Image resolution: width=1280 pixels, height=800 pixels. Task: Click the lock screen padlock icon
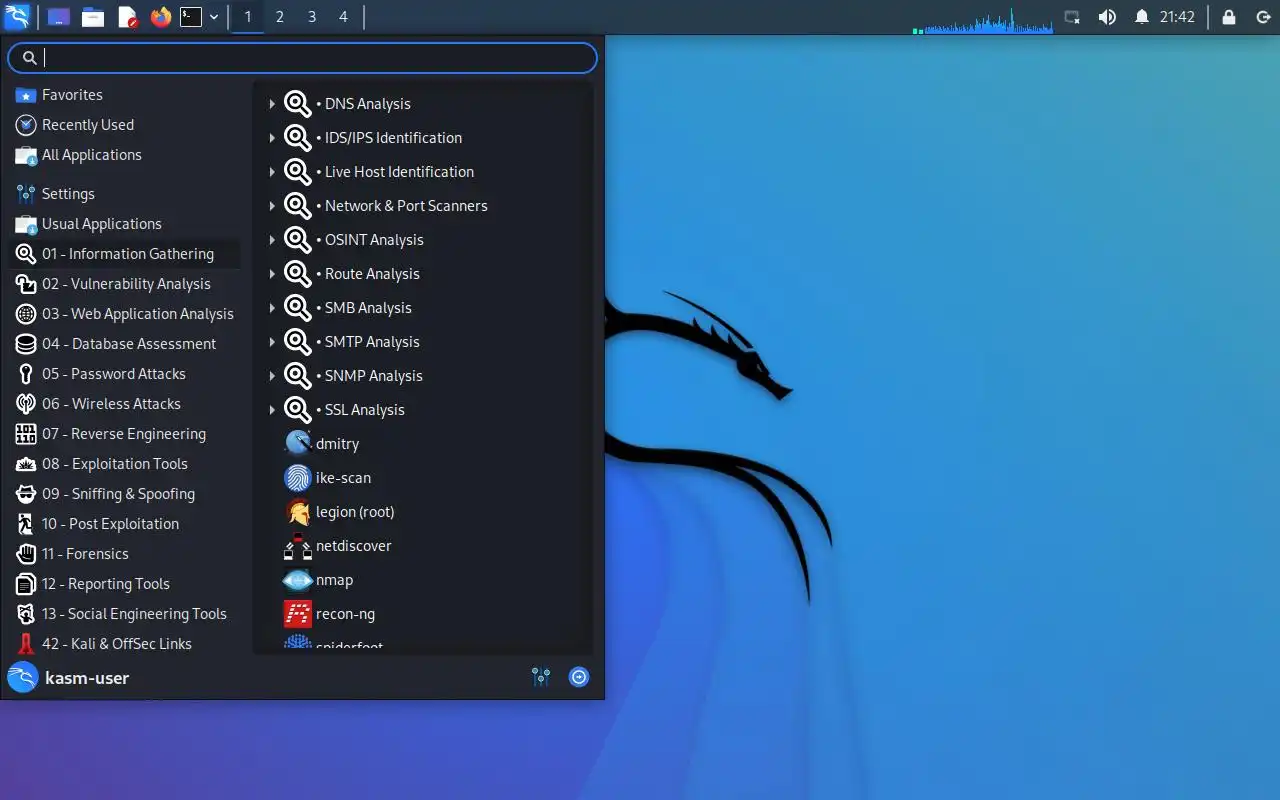[1228, 17]
